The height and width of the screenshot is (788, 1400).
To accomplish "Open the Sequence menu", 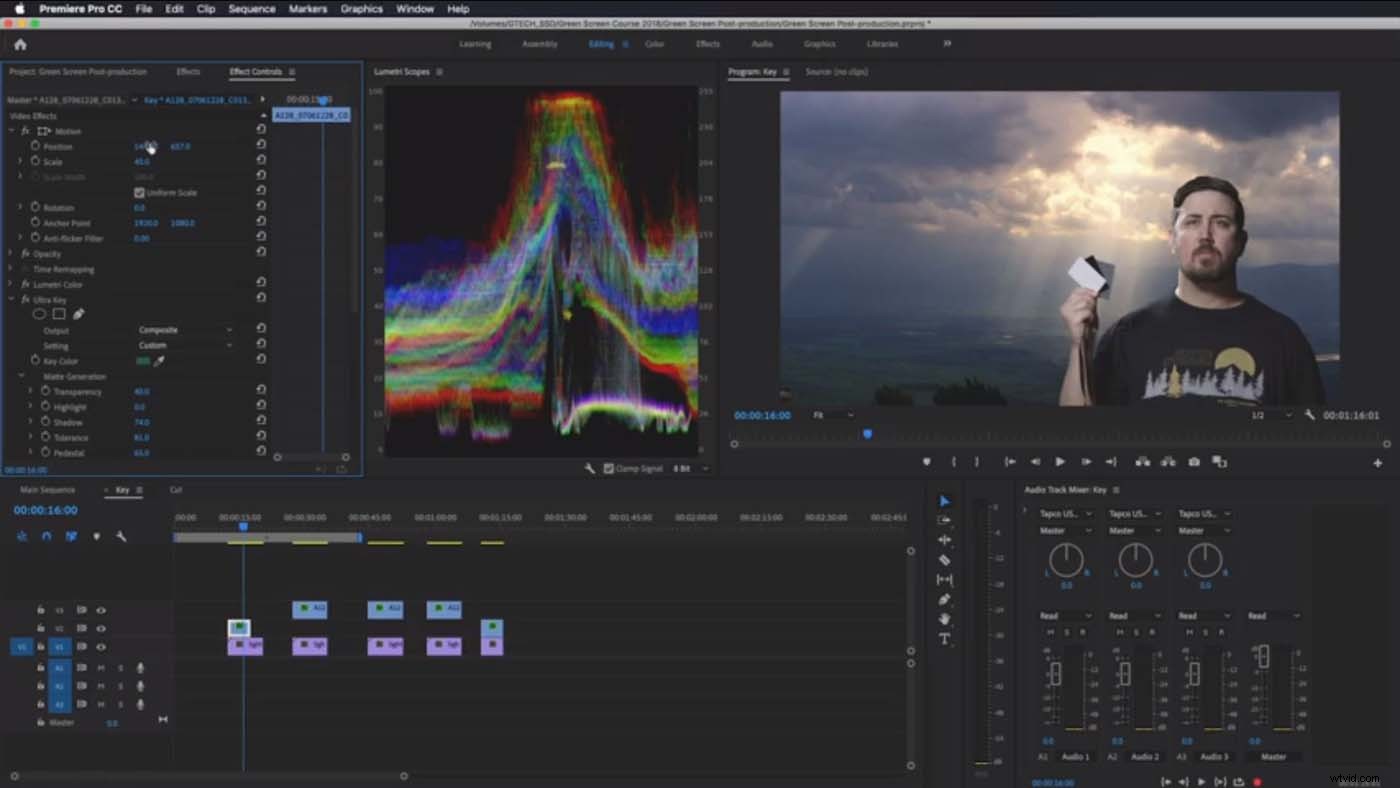I will (x=250, y=8).
